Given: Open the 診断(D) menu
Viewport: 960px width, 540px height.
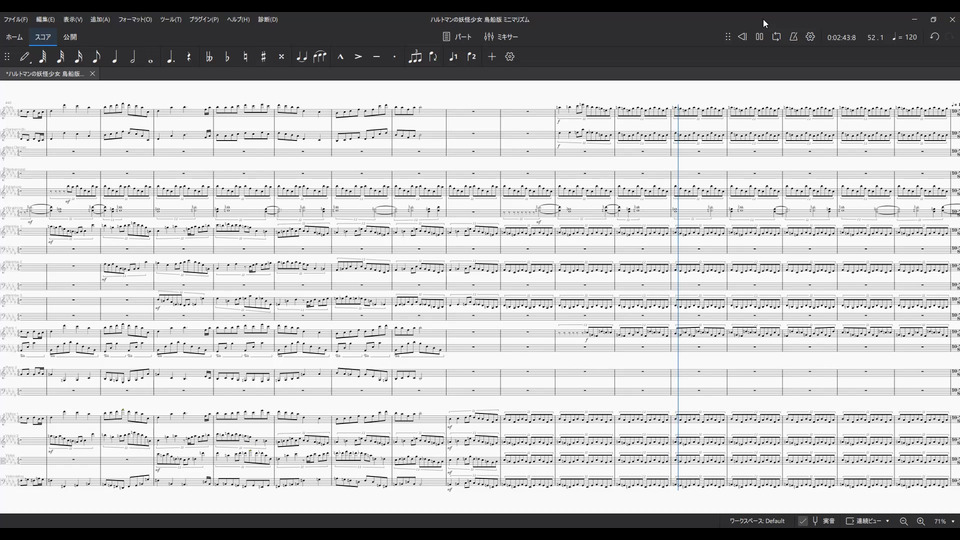Looking at the screenshot, I should tap(268, 20).
